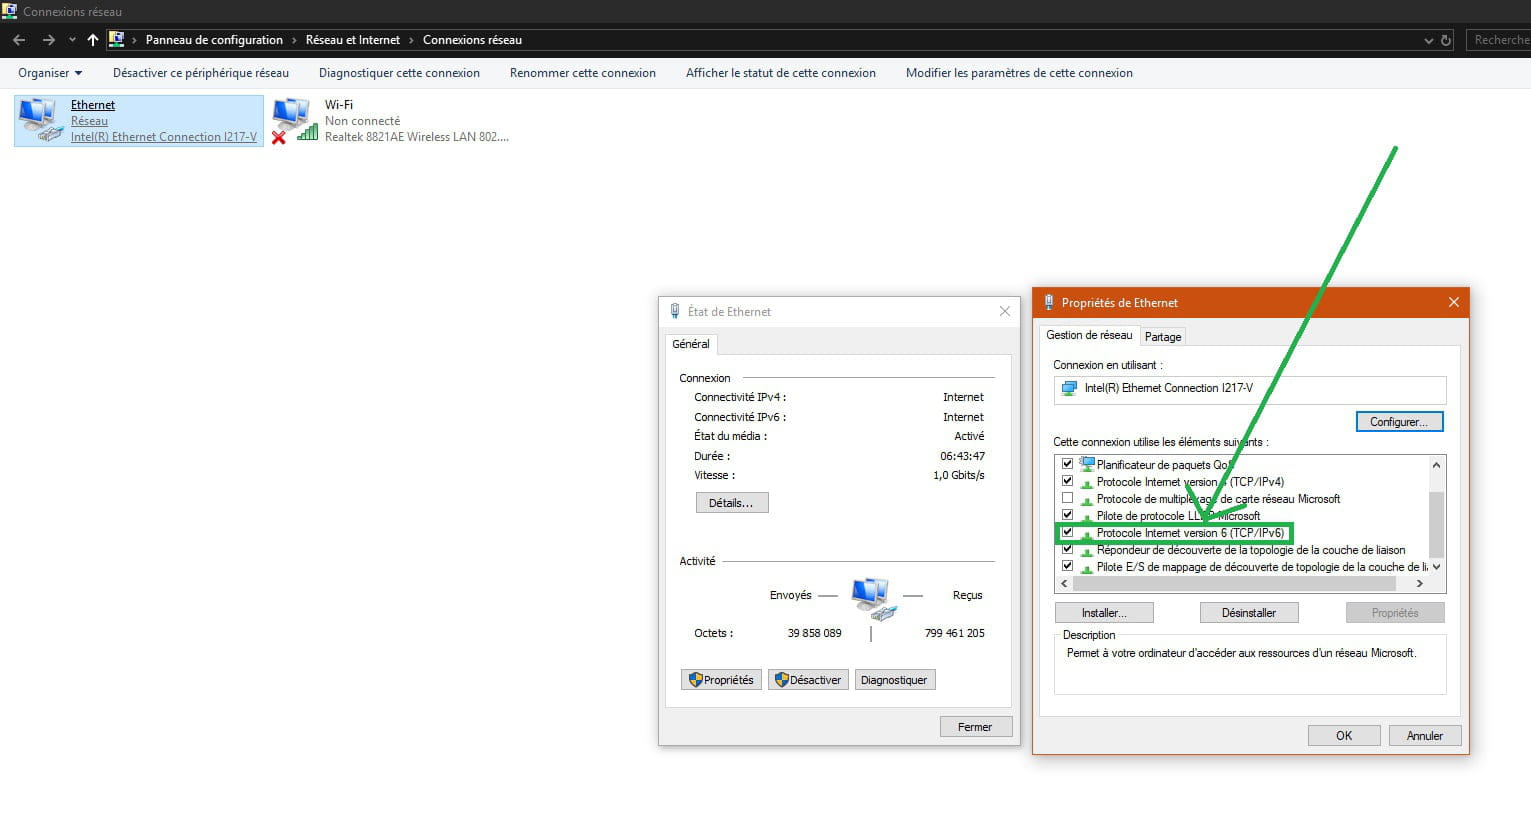The image size is (1531, 822).
Task: Open the Organiser dropdown menu
Action: click(50, 73)
